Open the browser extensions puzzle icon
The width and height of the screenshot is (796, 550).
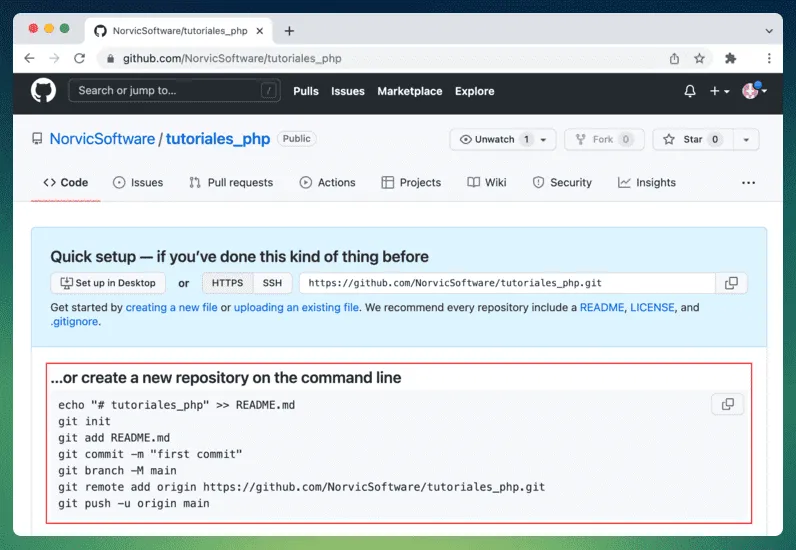point(731,58)
